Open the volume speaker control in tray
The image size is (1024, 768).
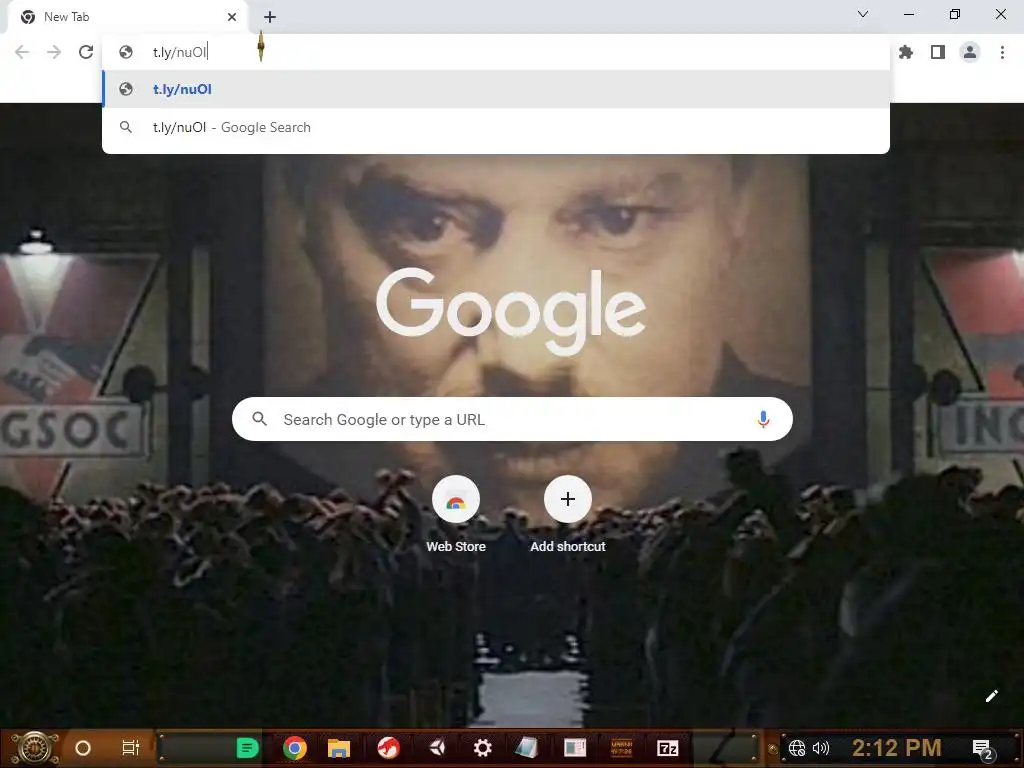821,748
